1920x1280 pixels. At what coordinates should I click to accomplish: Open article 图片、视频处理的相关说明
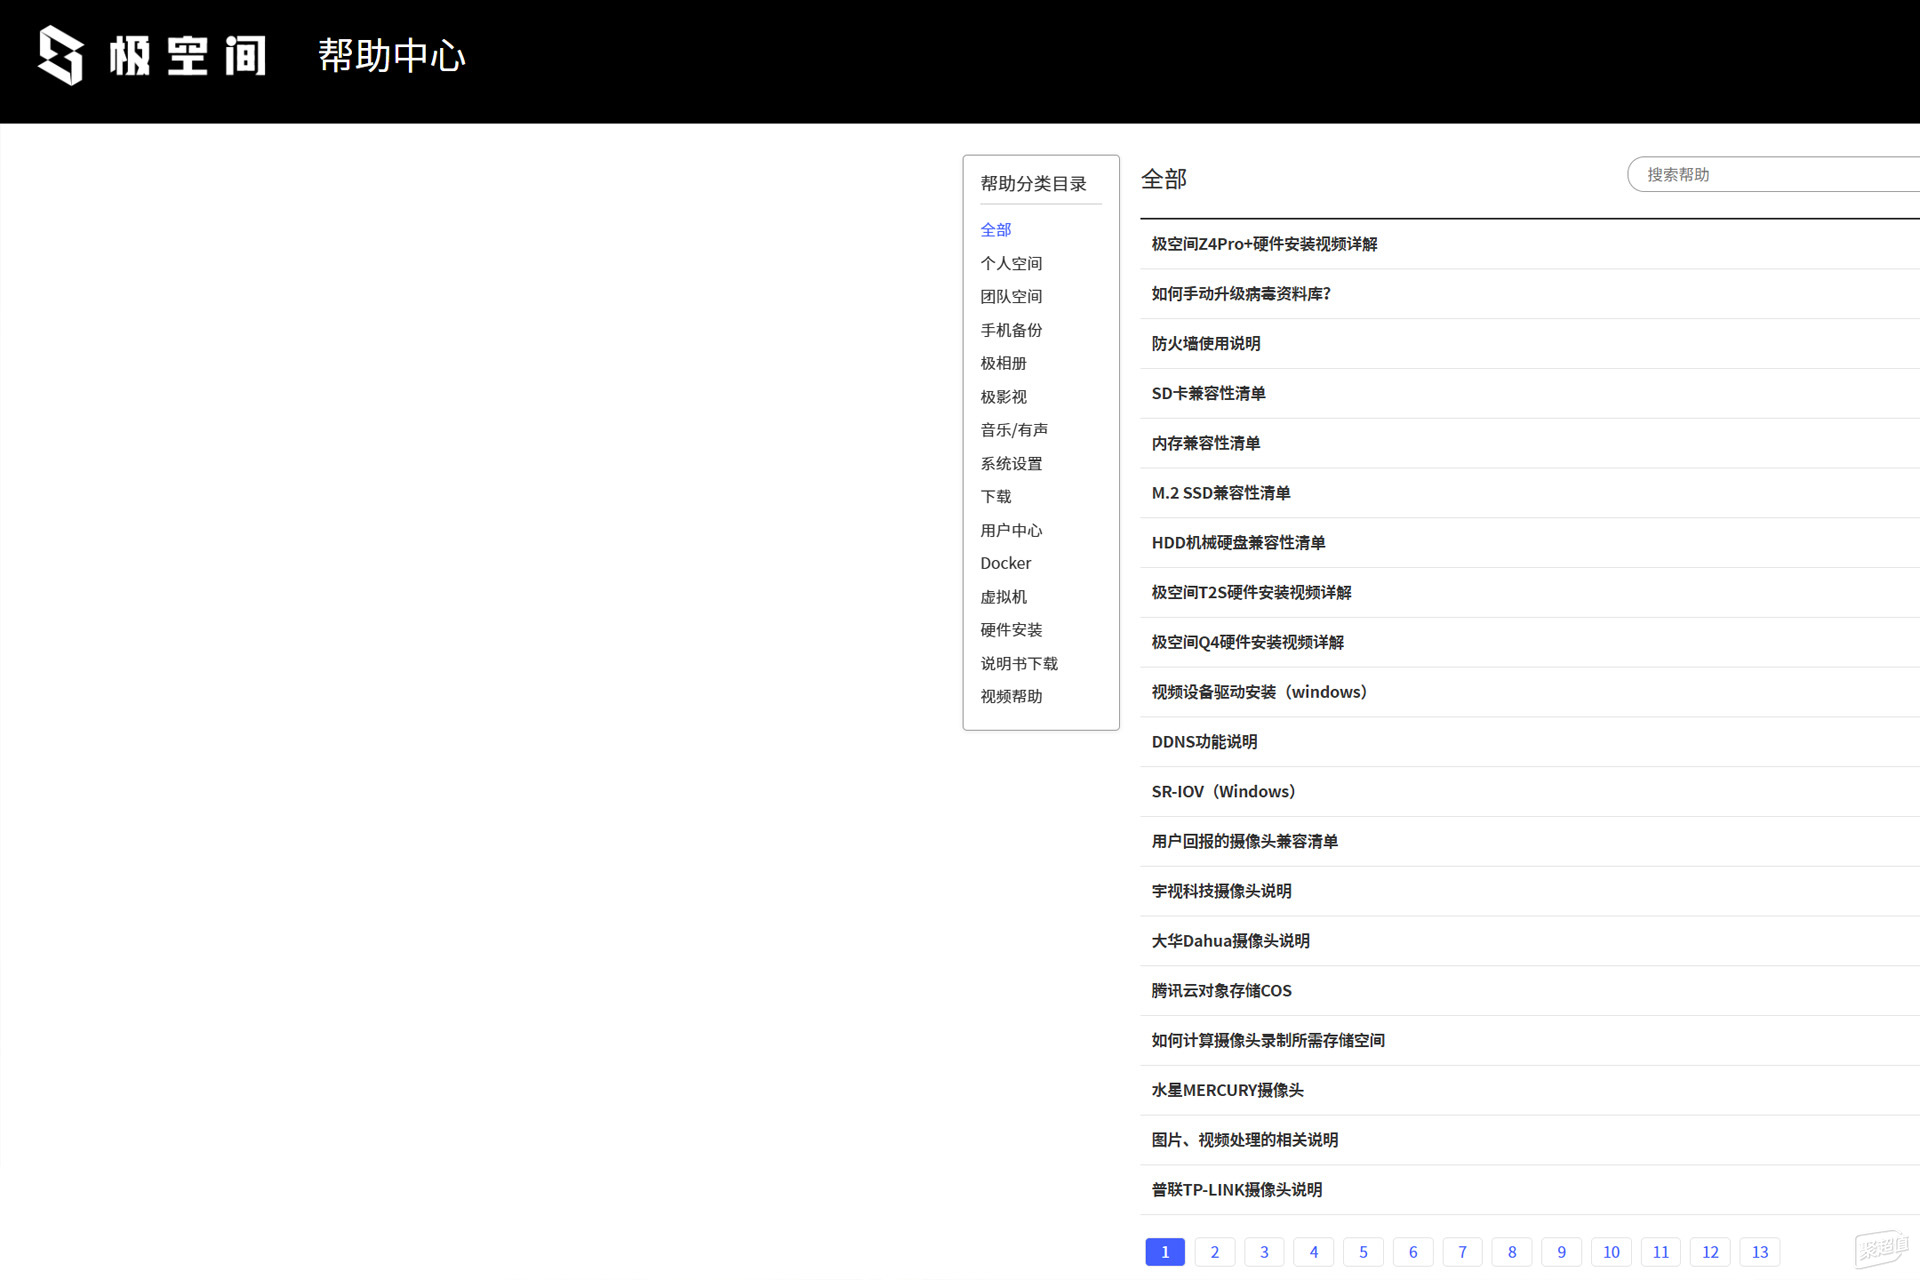[1244, 1140]
